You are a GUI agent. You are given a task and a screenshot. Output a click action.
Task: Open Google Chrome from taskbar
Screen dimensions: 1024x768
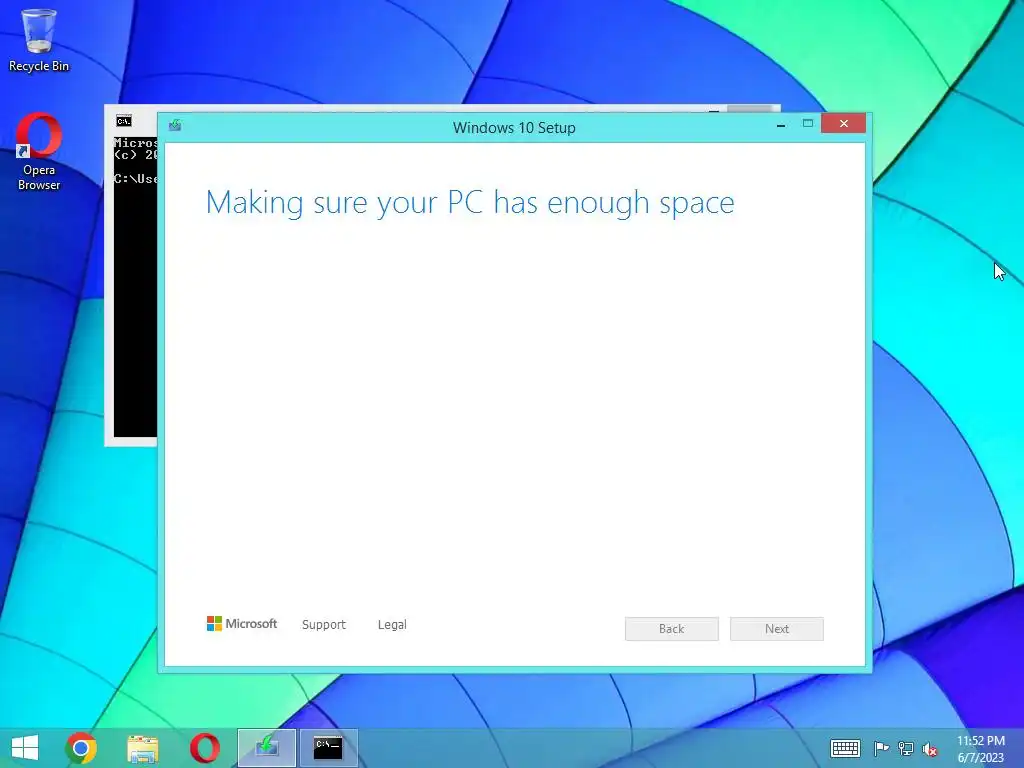(81, 748)
